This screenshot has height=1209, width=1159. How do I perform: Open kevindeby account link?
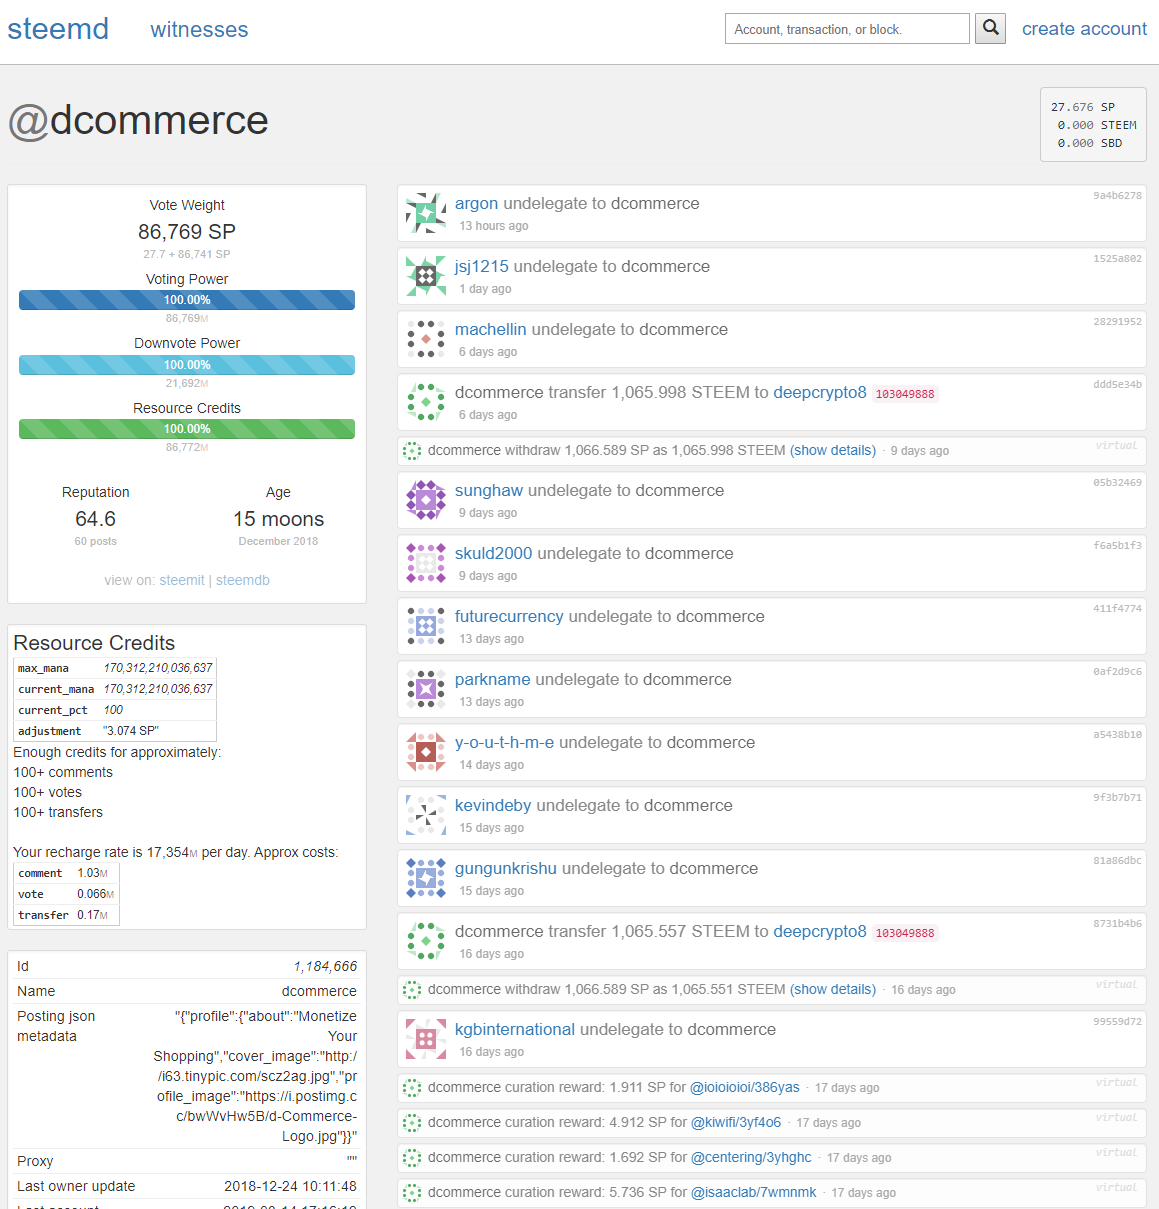pyautogui.click(x=493, y=806)
